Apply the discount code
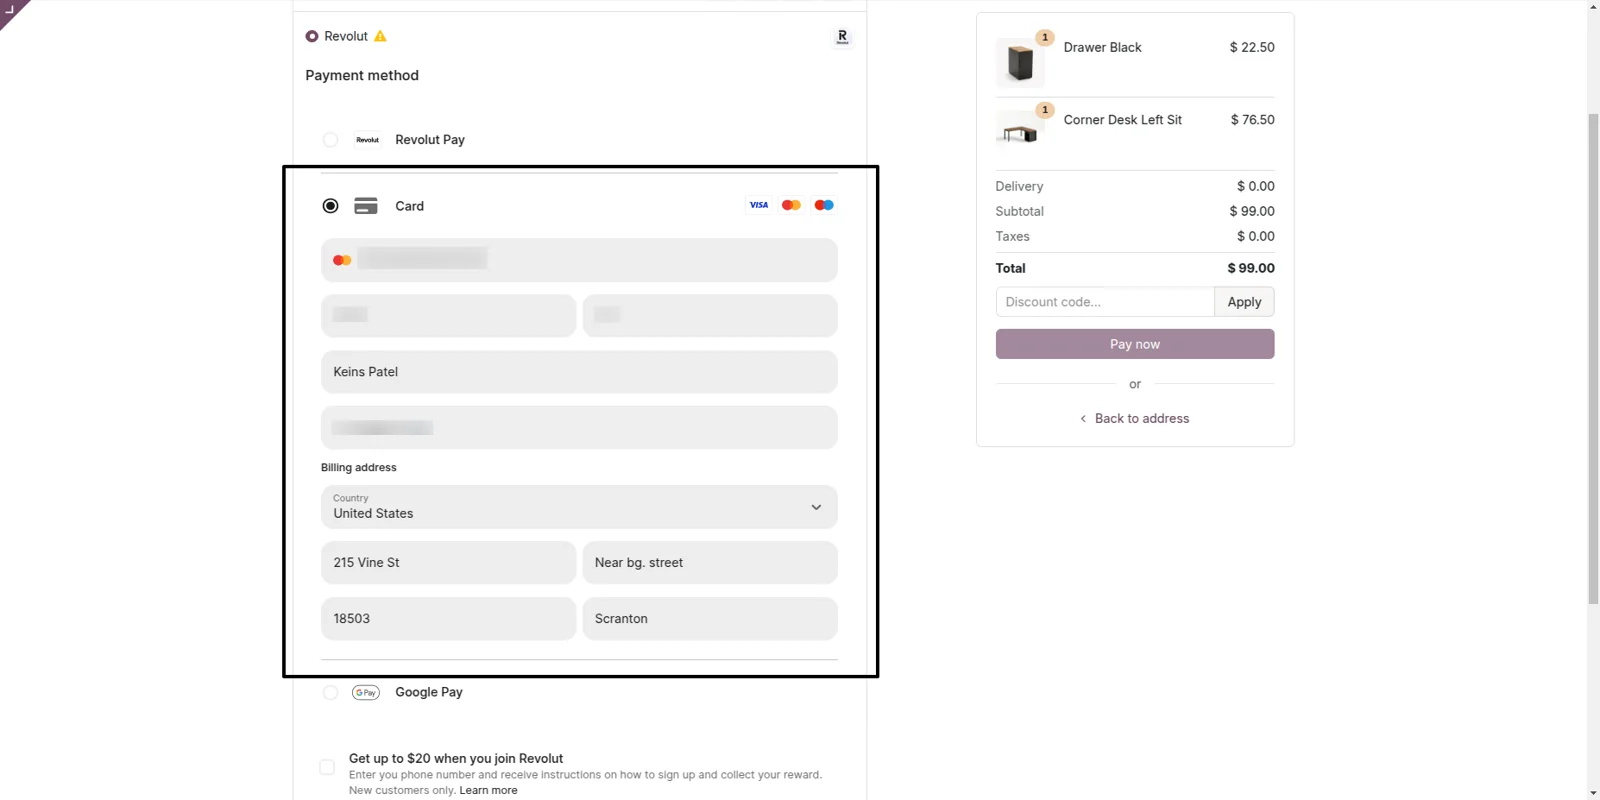The image size is (1600, 800). (x=1244, y=302)
